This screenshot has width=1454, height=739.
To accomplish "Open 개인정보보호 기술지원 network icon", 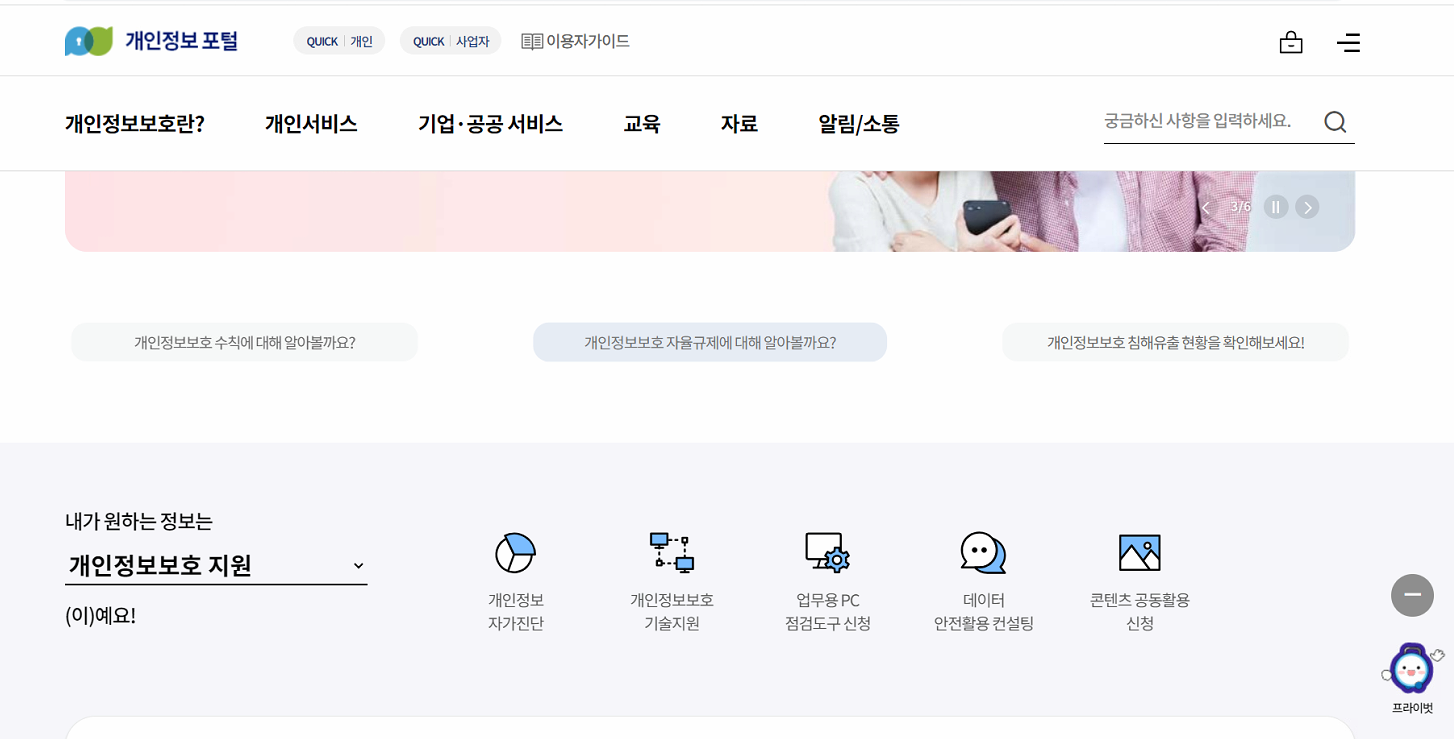I will point(672,553).
